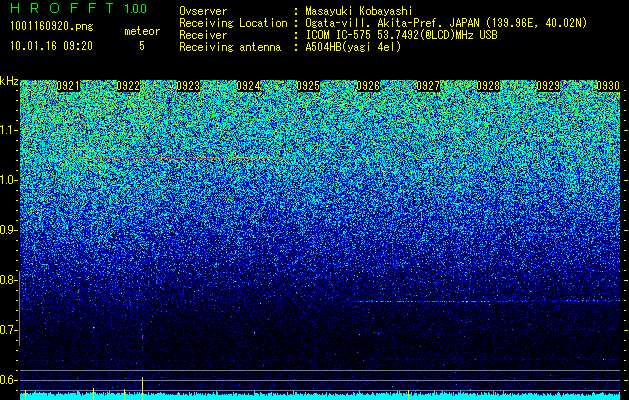Click the 0.8 kHz axis label
Image resolution: width=629 pixels, height=400 pixels.
[8, 280]
